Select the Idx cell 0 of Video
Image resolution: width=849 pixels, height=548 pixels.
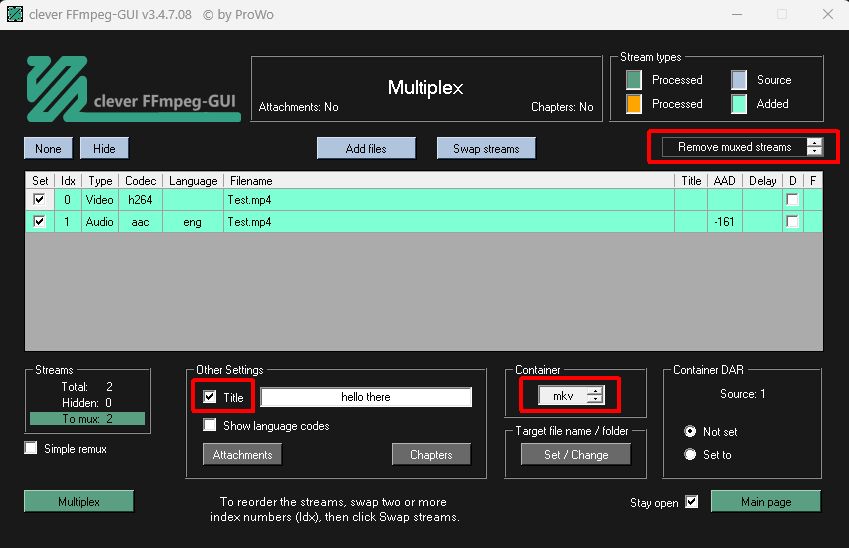(x=68, y=200)
